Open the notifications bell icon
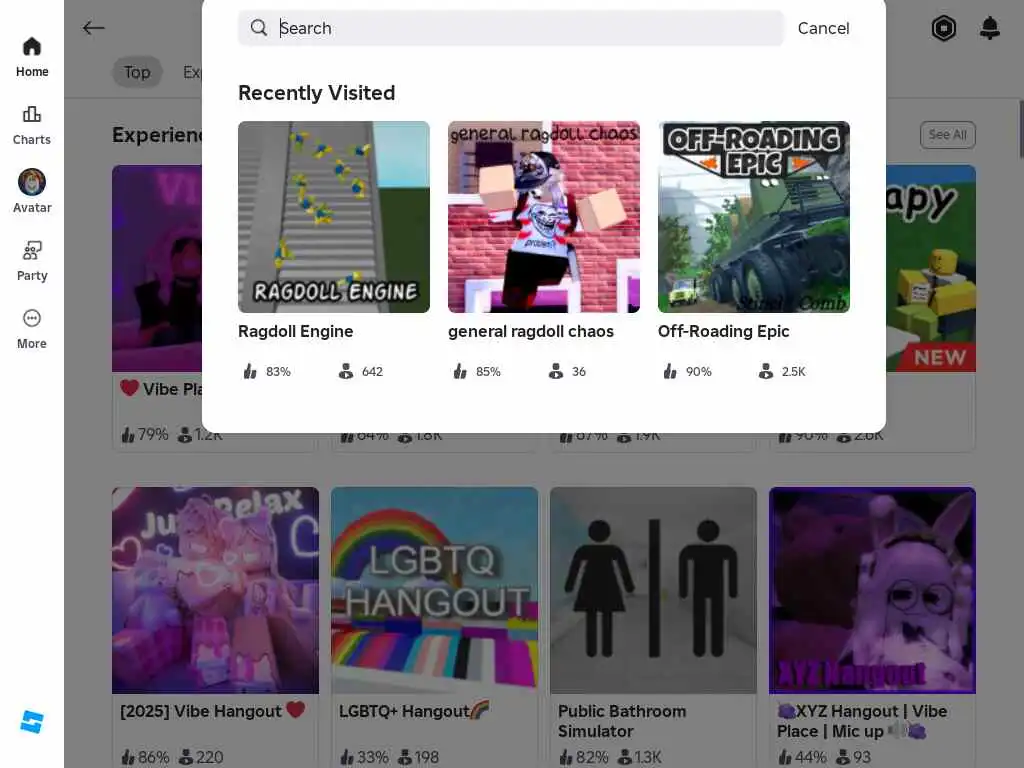Screen dimensions: 1024x768 (x=989, y=28)
